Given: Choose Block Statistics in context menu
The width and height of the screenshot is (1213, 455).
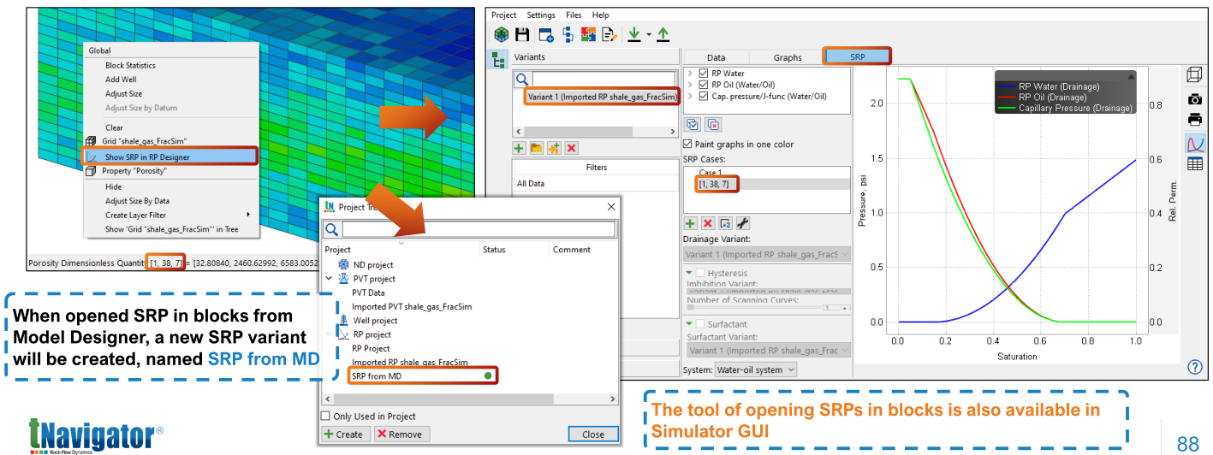Looking at the screenshot, I should click(131, 65).
